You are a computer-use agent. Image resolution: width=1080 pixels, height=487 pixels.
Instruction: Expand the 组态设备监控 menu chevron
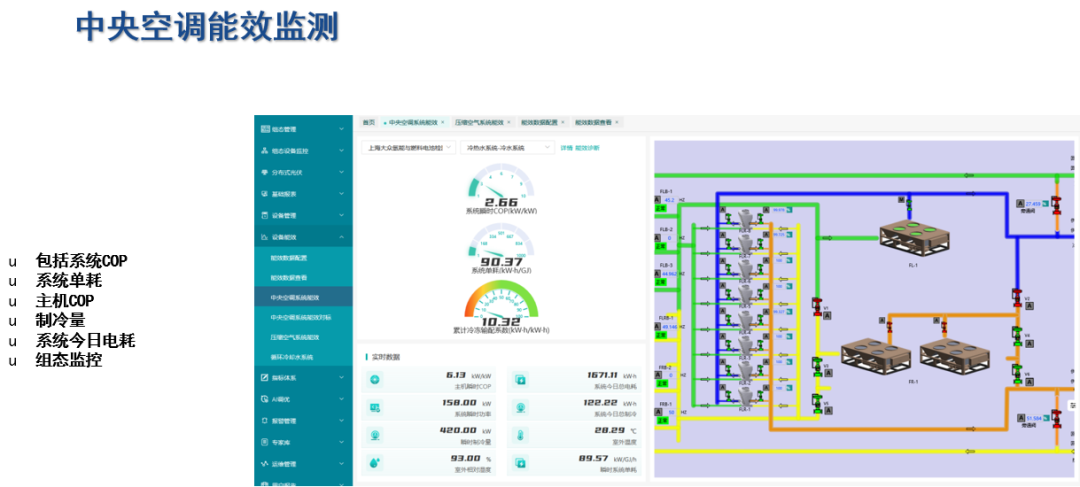341,151
